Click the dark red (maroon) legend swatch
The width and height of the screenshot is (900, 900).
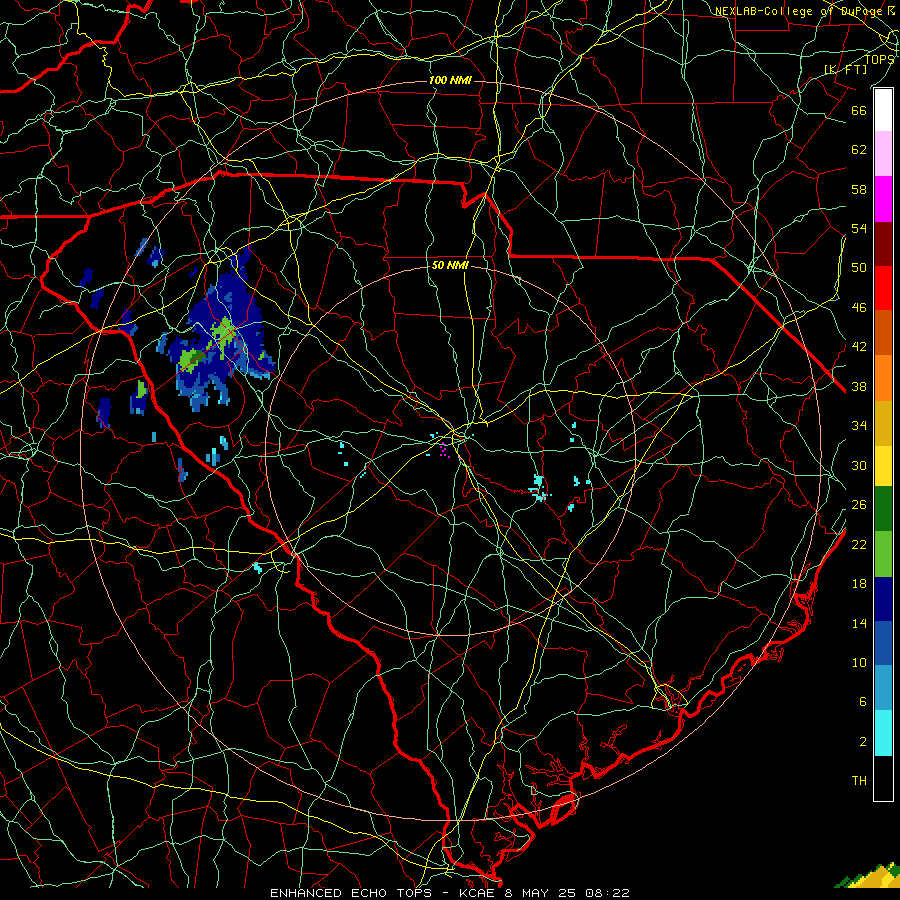[883, 243]
